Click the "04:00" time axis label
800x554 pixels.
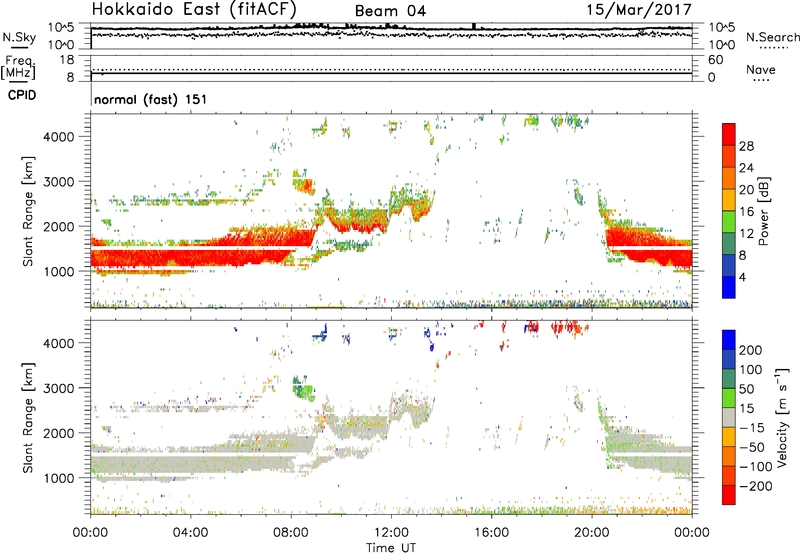click(x=190, y=533)
